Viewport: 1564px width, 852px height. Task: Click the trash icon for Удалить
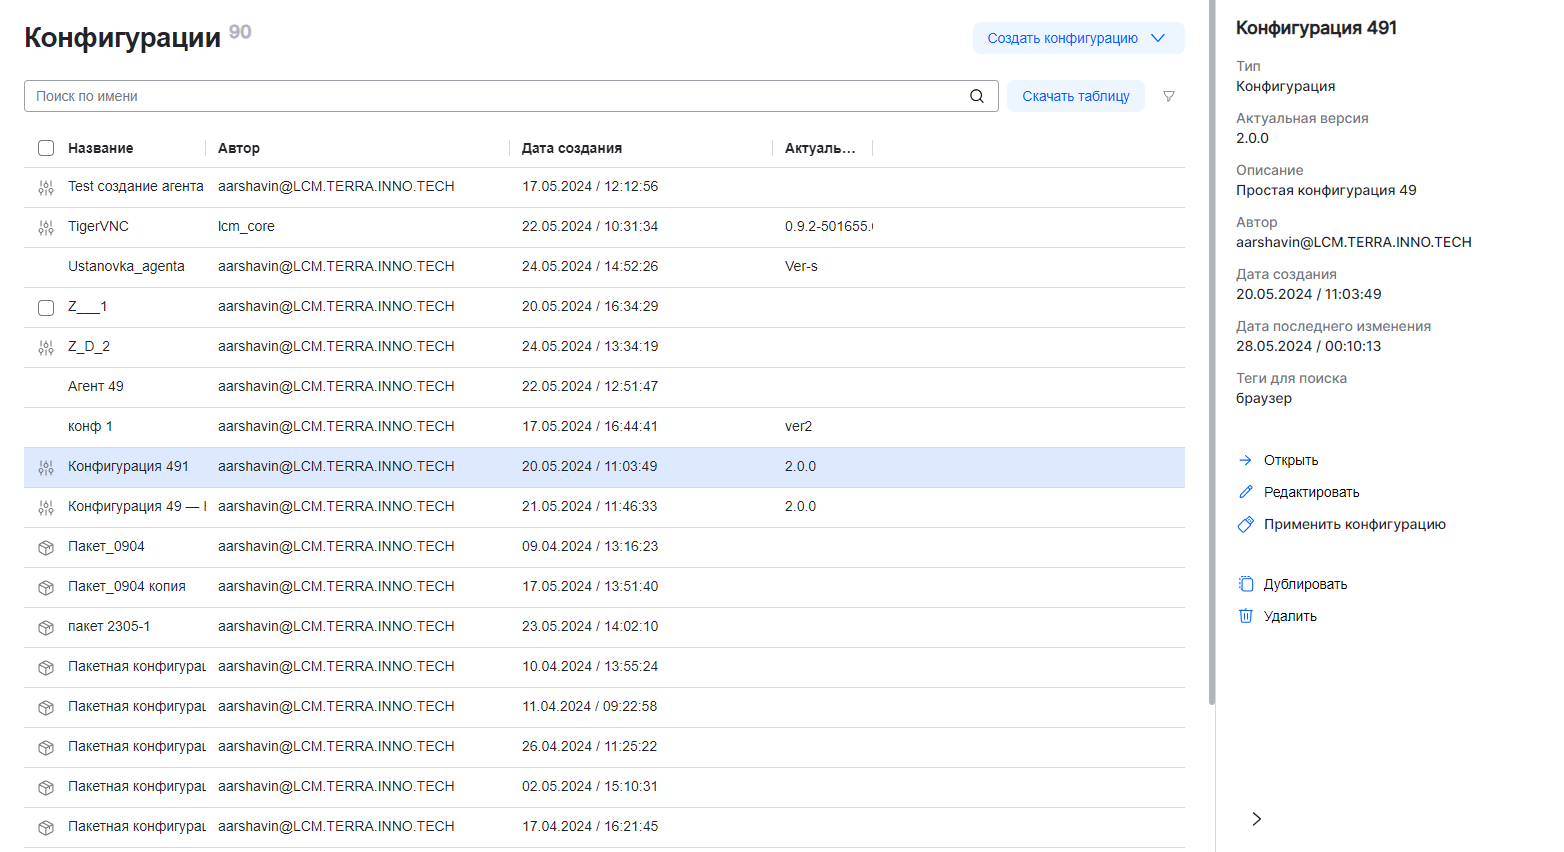click(x=1246, y=616)
